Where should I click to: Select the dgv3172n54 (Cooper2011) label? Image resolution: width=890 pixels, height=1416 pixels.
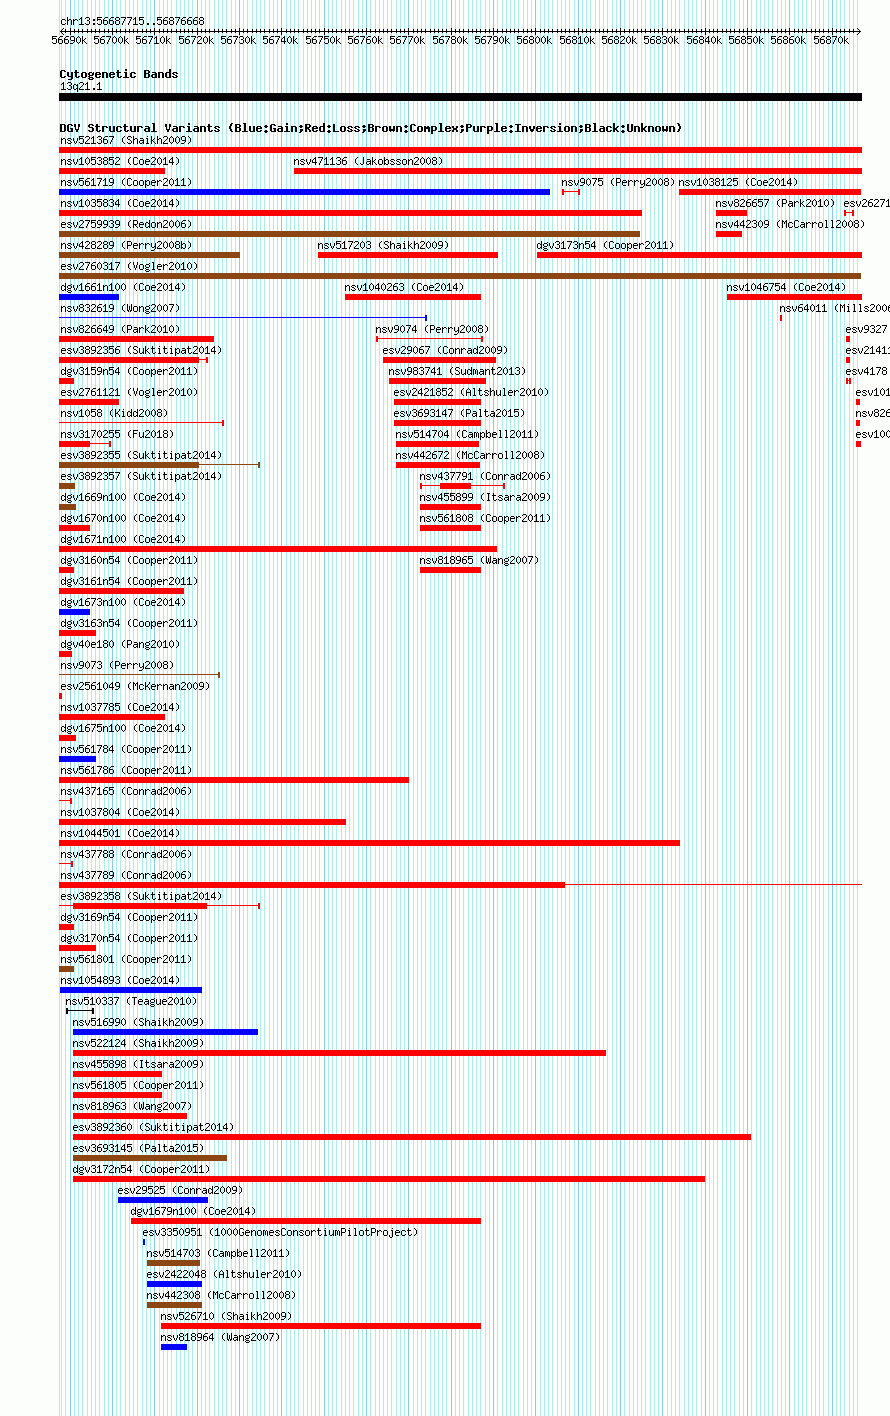[141, 1169]
